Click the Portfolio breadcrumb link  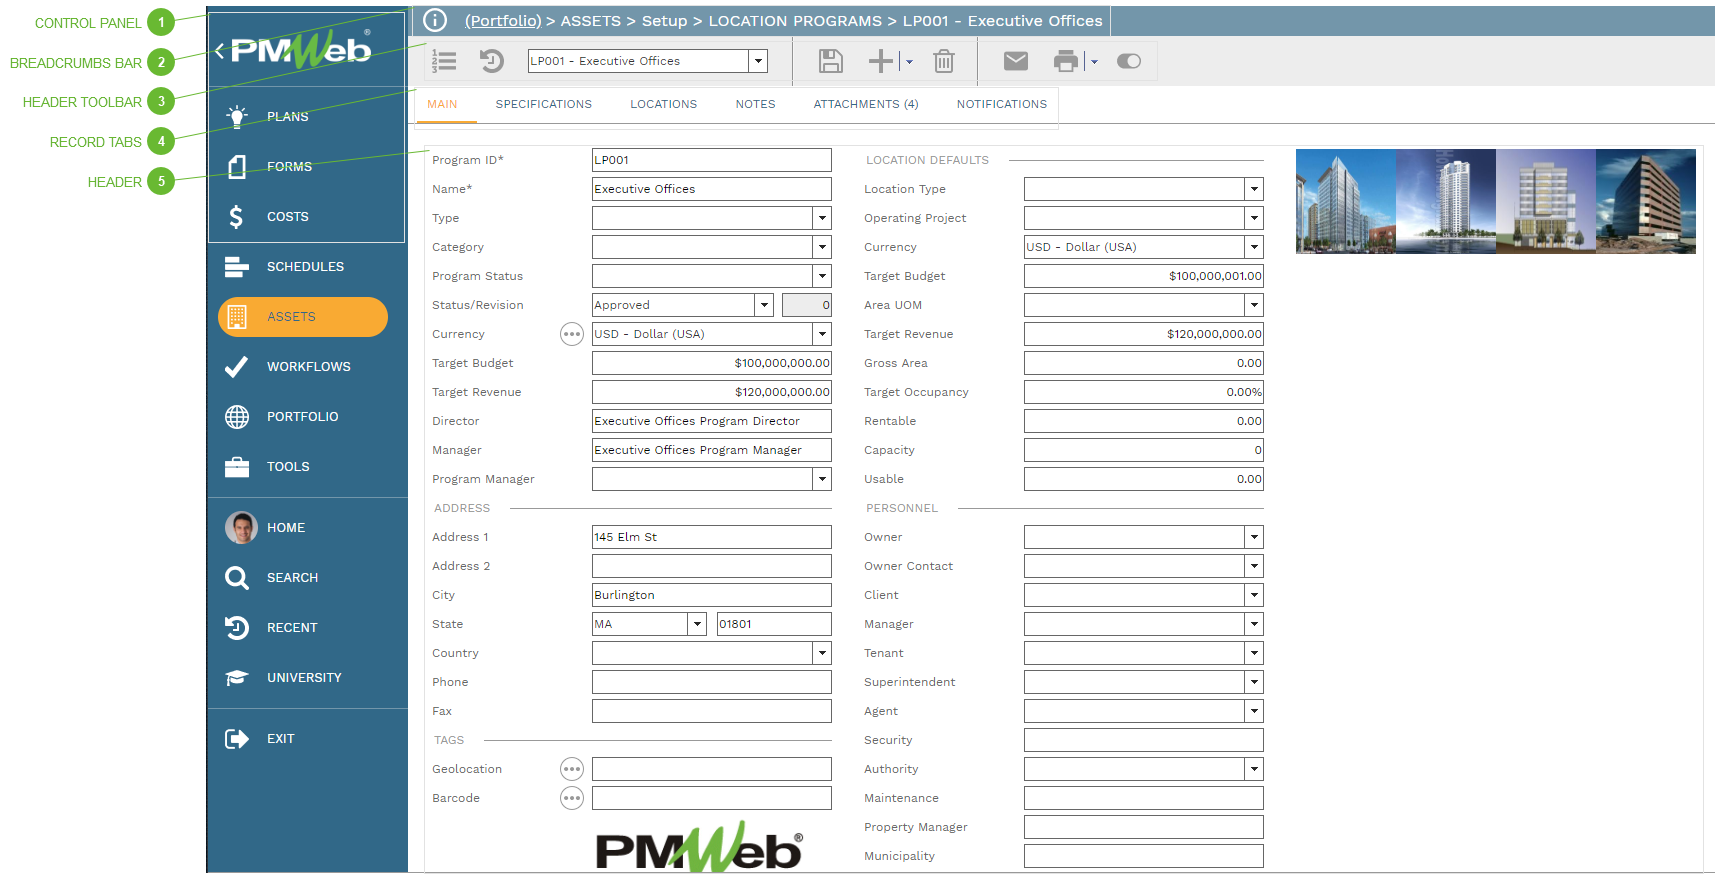point(503,20)
